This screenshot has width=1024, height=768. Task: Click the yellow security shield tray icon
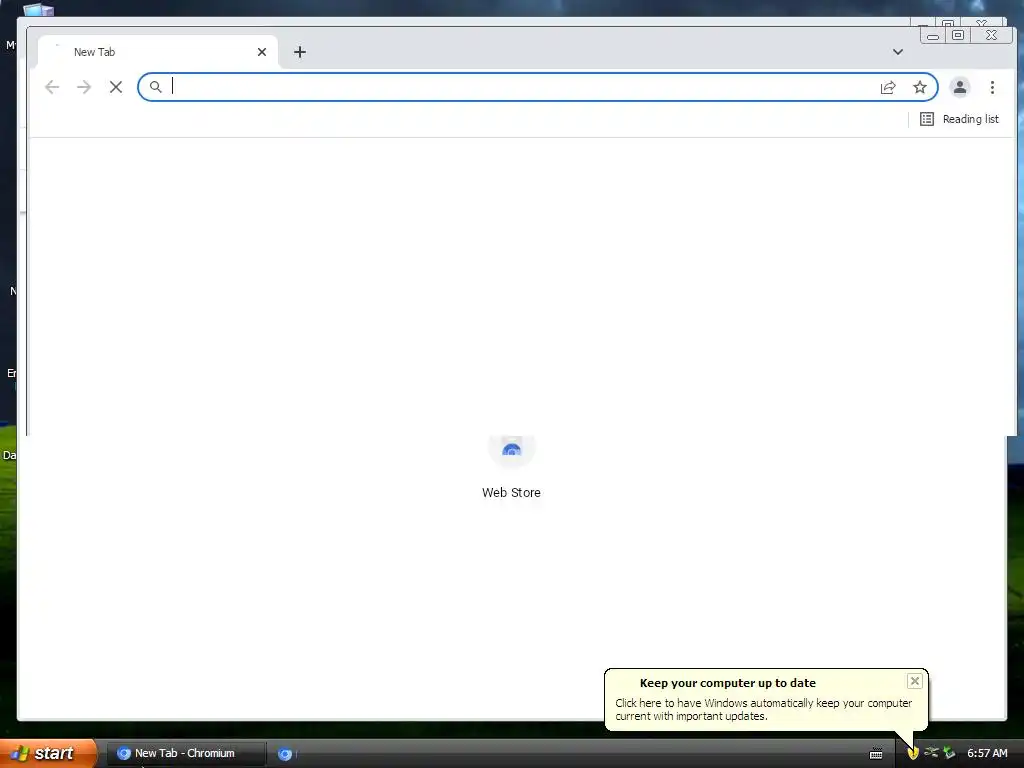click(912, 753)
